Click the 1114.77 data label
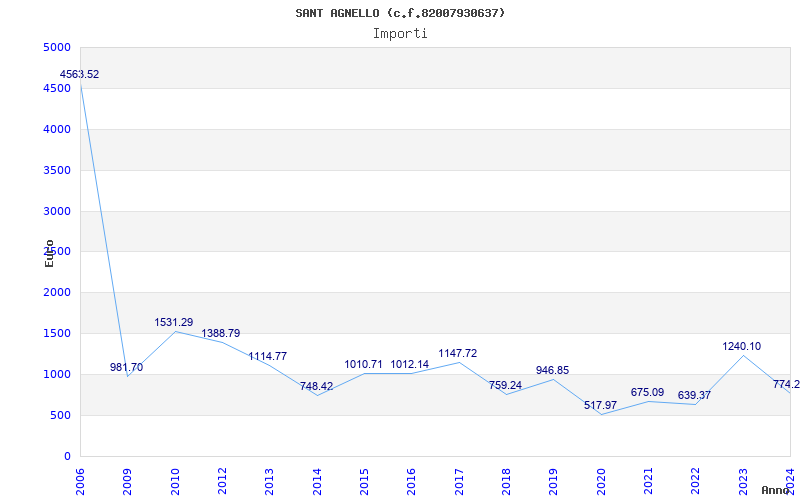This screenshot has height=500, width=800. point(267,356)
